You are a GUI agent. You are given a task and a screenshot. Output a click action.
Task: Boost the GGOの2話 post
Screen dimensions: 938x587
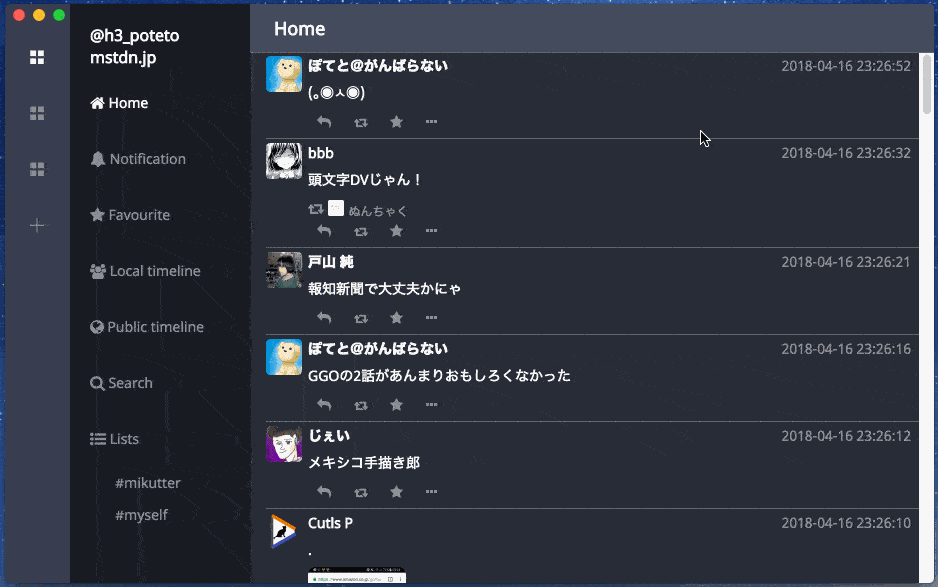(361, 406)
